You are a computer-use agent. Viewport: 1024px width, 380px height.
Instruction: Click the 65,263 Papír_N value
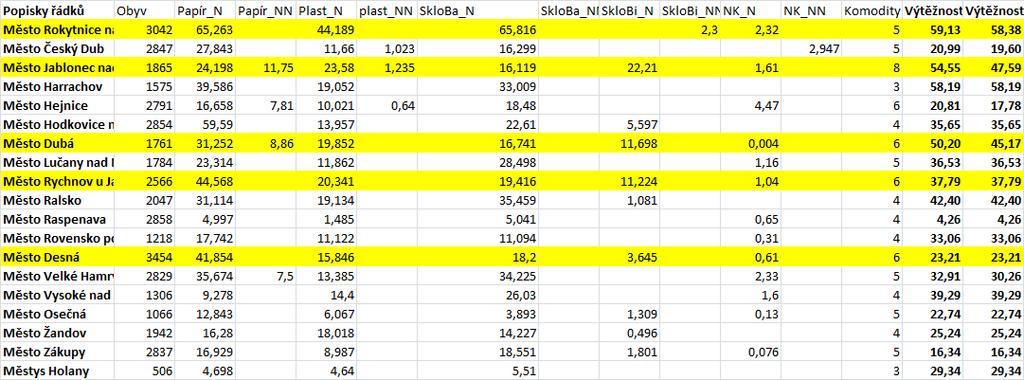pyautogui.click(x=205, y=29)
